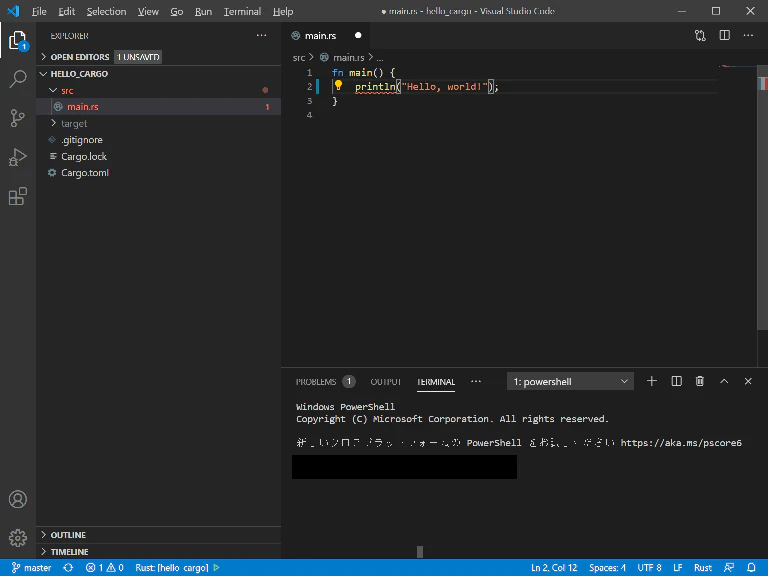
Task: Open the Run menu
Action: point(203,11)
